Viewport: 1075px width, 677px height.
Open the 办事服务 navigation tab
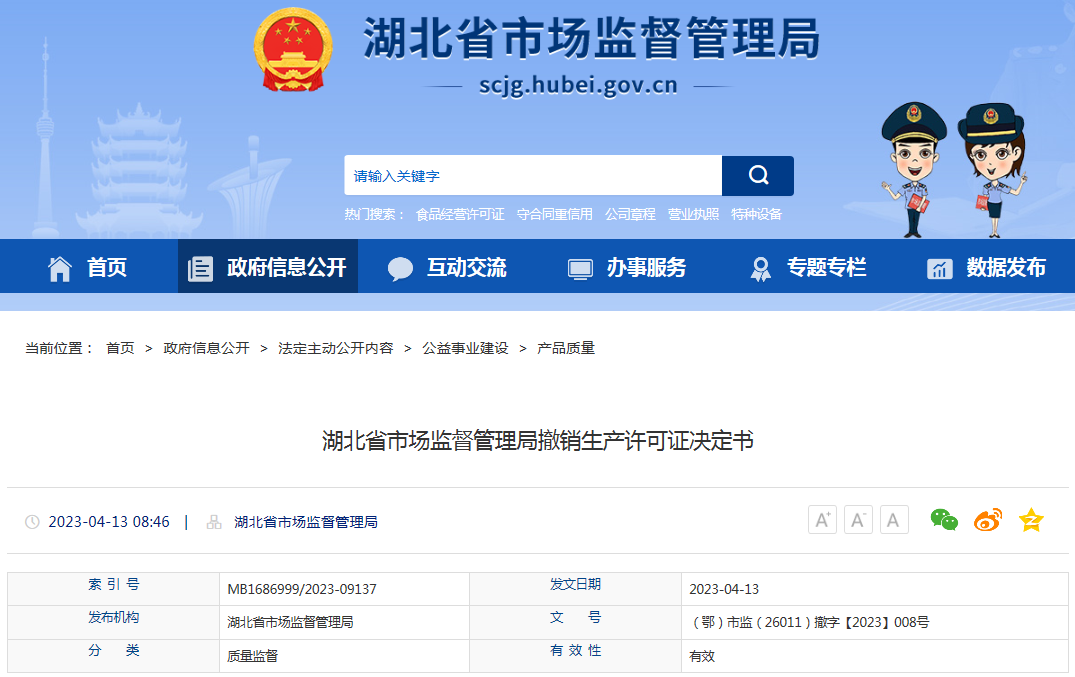pyautogui.click(x=627, y=266)
